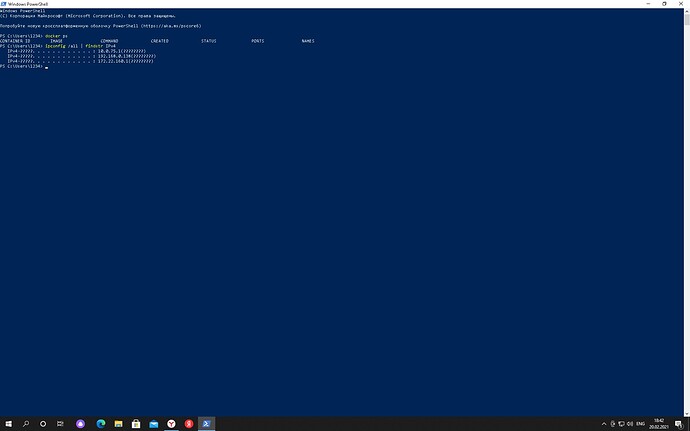
Task: Open the volume control in tray
Action: 630,424
